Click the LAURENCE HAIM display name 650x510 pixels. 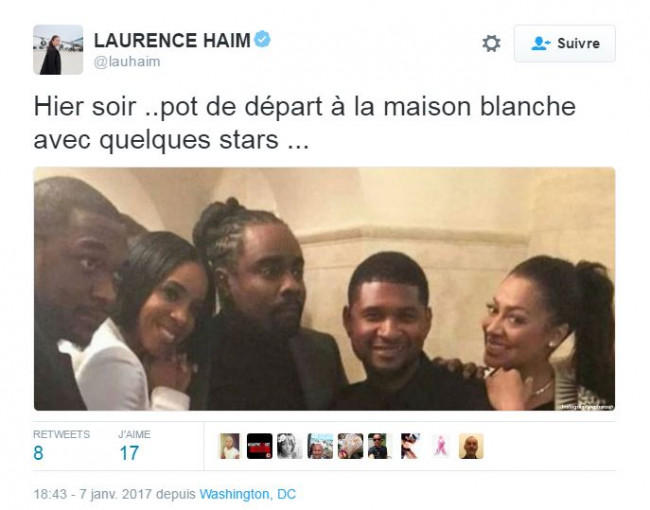(x=172, y=41)
